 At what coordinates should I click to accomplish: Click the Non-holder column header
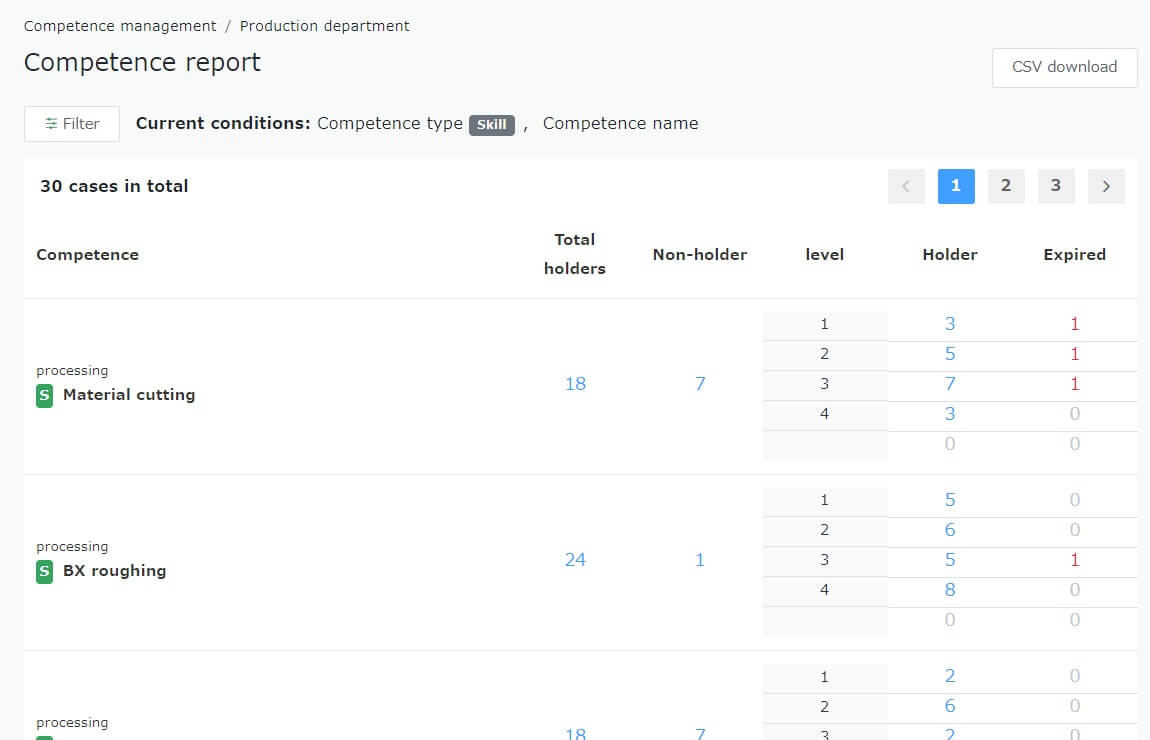click(x=700, y=254)
